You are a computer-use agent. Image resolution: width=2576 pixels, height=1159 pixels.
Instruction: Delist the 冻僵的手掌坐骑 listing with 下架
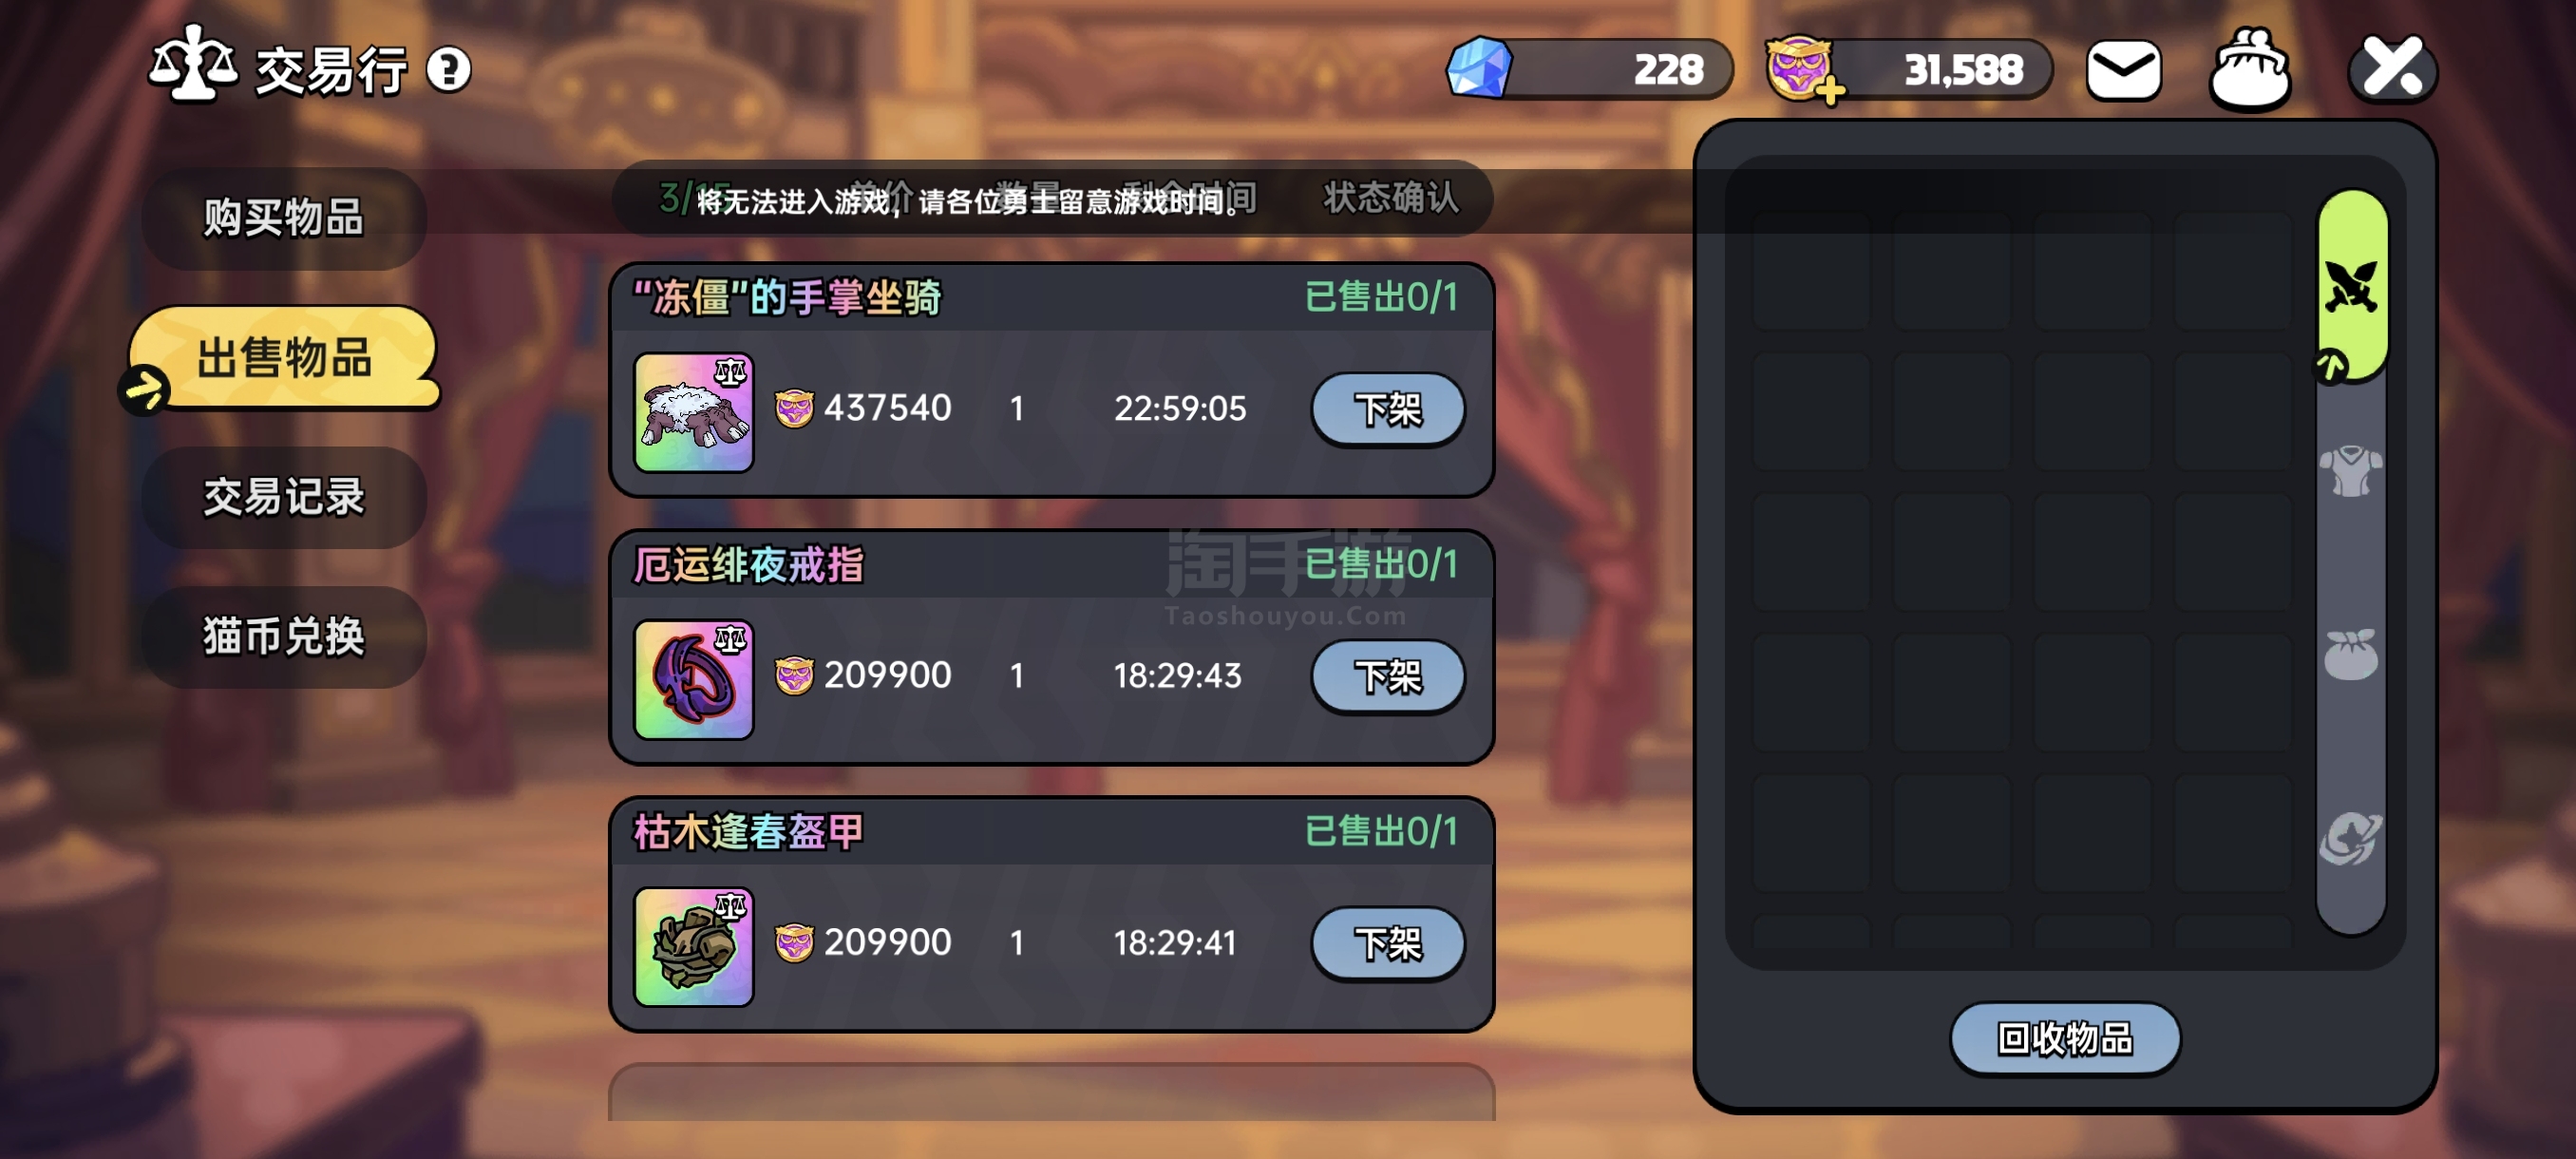pos(1387,409)
